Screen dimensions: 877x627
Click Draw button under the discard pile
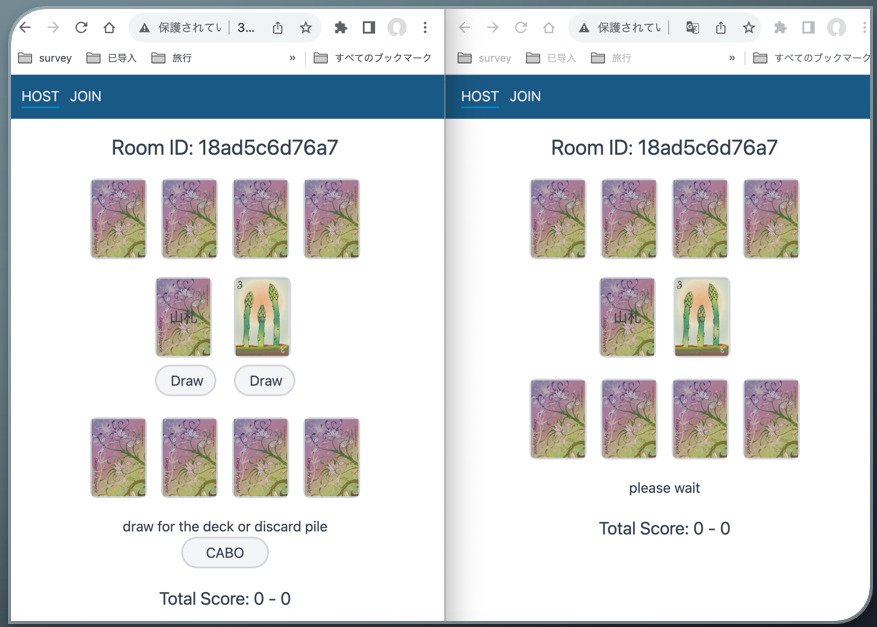tap(265, 381)
